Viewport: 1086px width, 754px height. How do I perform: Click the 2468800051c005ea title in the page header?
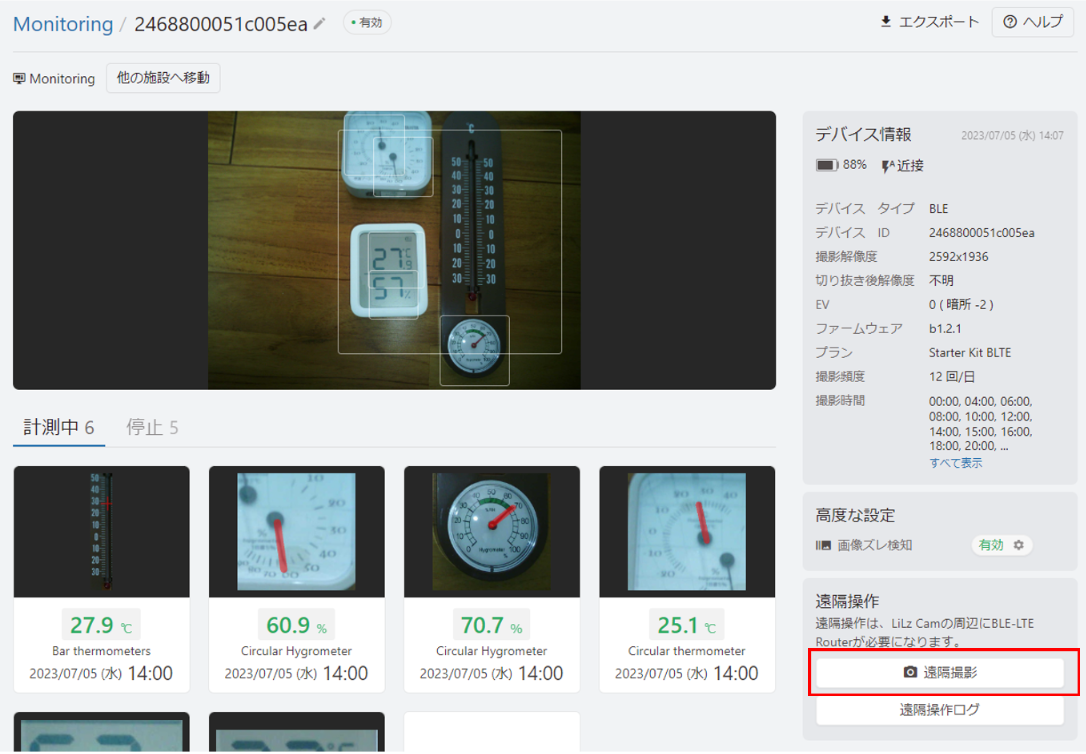pos(220,24)
